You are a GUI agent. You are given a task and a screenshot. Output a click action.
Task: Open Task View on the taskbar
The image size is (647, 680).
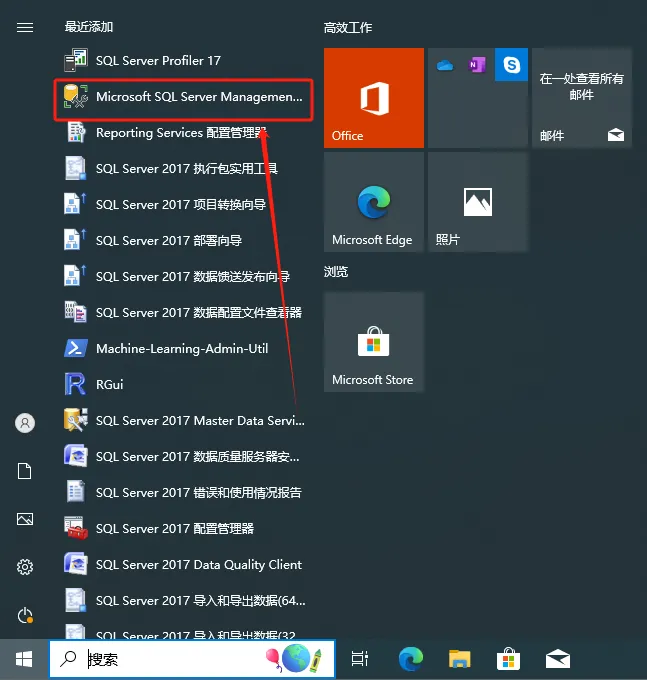359,659
